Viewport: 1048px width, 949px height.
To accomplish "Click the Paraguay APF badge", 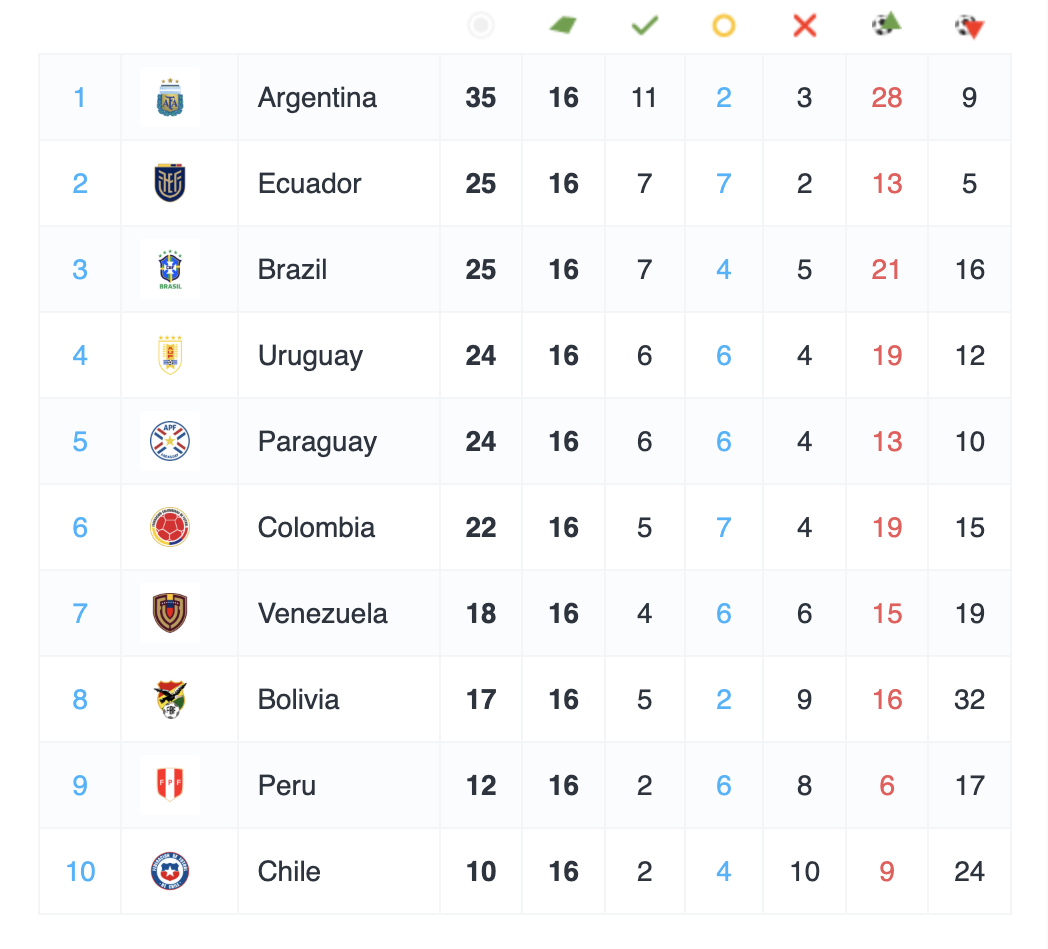I will [170, 442].
